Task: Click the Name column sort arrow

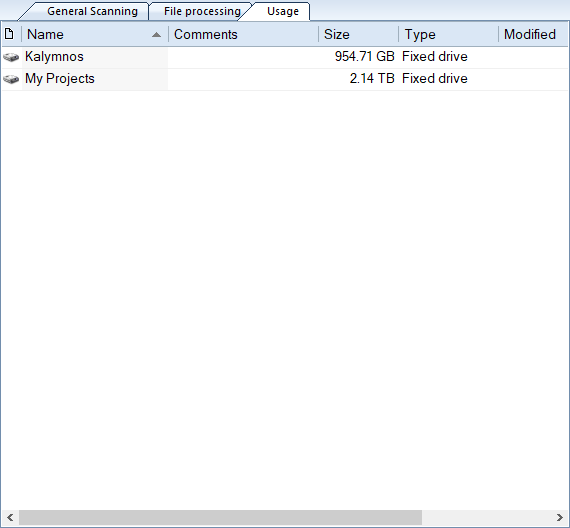Action: [x=156, y=35]
